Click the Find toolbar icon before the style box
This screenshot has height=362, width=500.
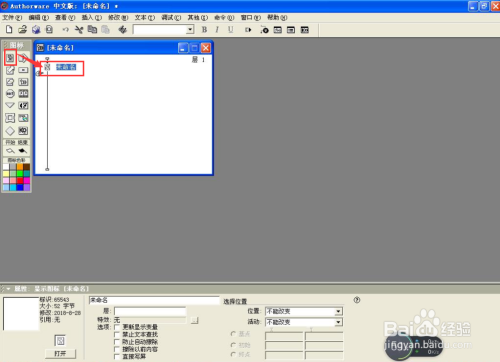coord(122,30)
